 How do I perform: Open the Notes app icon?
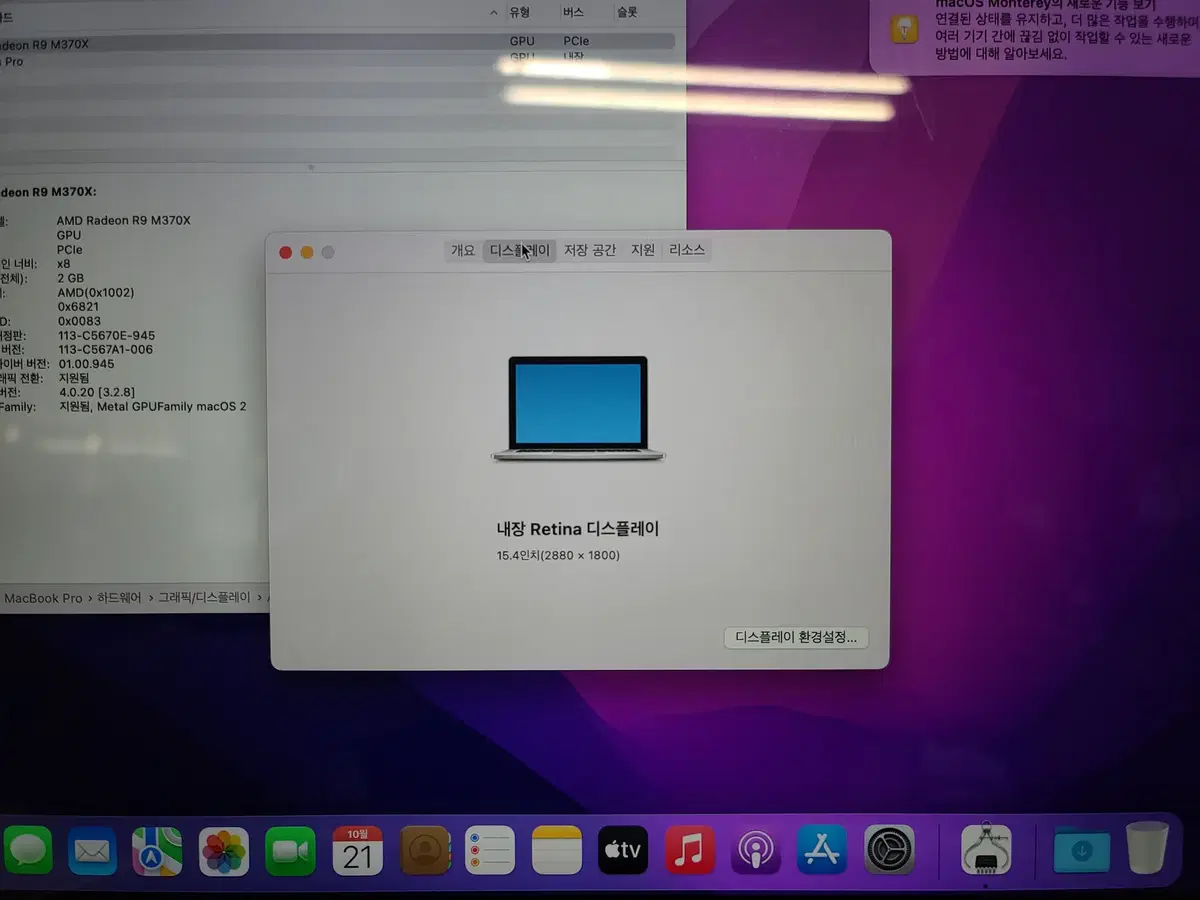pyautogui.click(x=557, y=851)
